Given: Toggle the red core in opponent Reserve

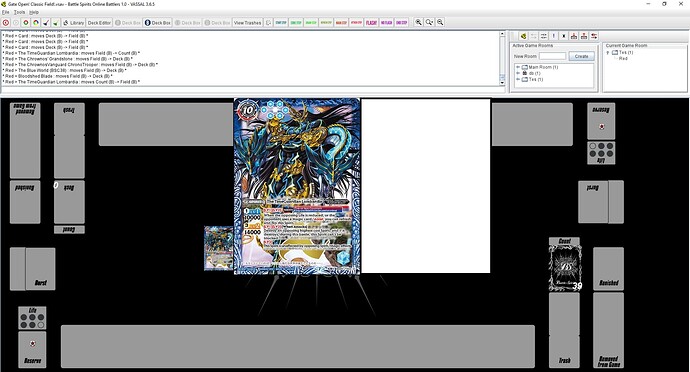Looking at the screenshot, I should click(x=602, y=127).
